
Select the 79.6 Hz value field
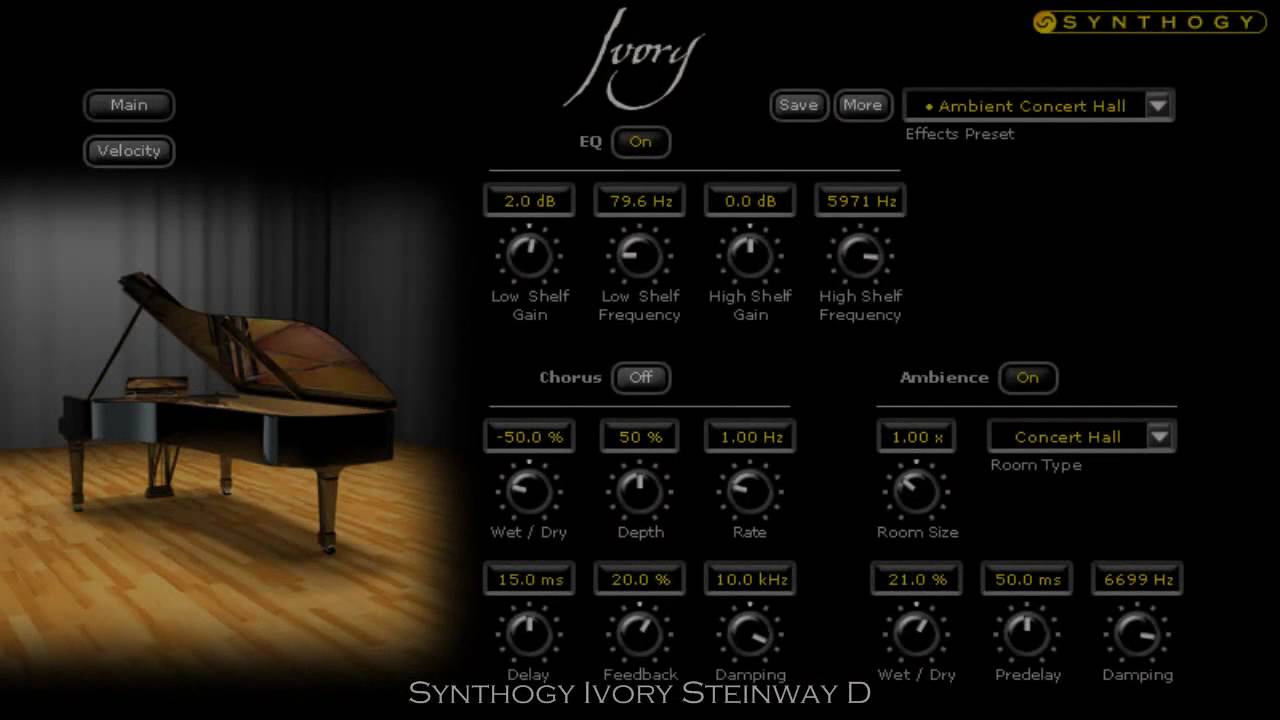click(640, 200)
